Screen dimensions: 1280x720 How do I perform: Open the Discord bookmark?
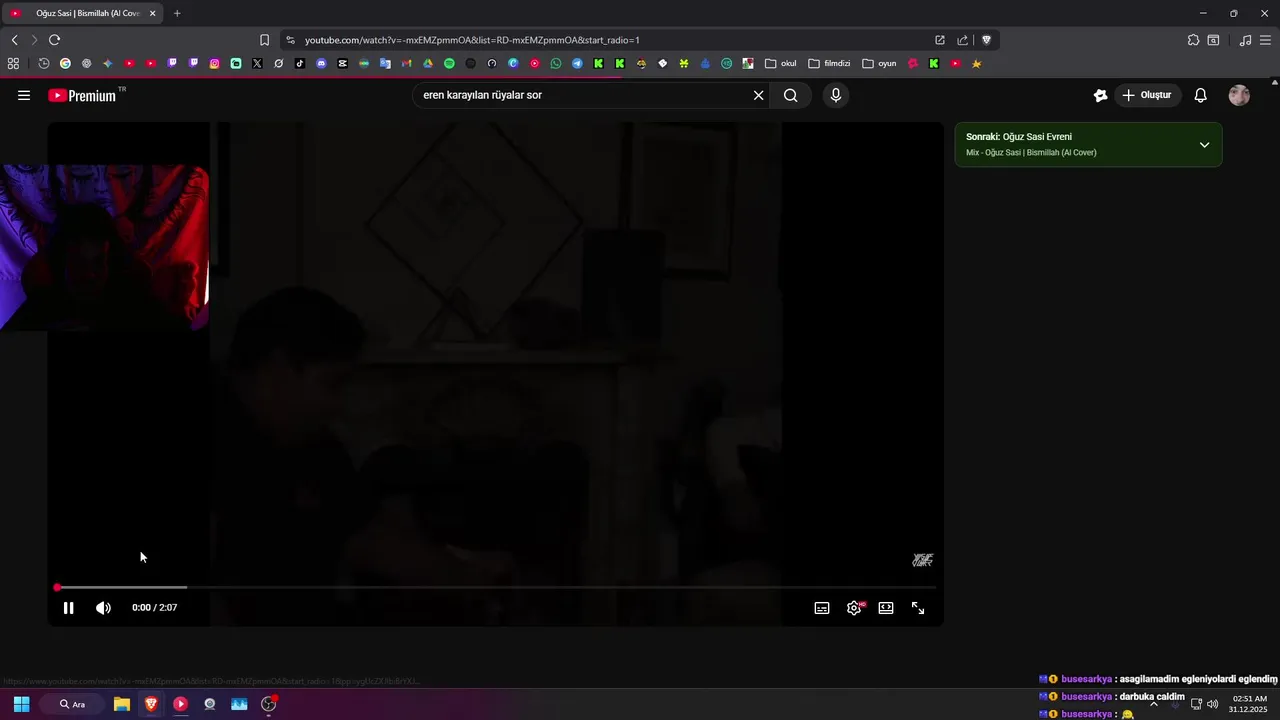coord(321,63)
